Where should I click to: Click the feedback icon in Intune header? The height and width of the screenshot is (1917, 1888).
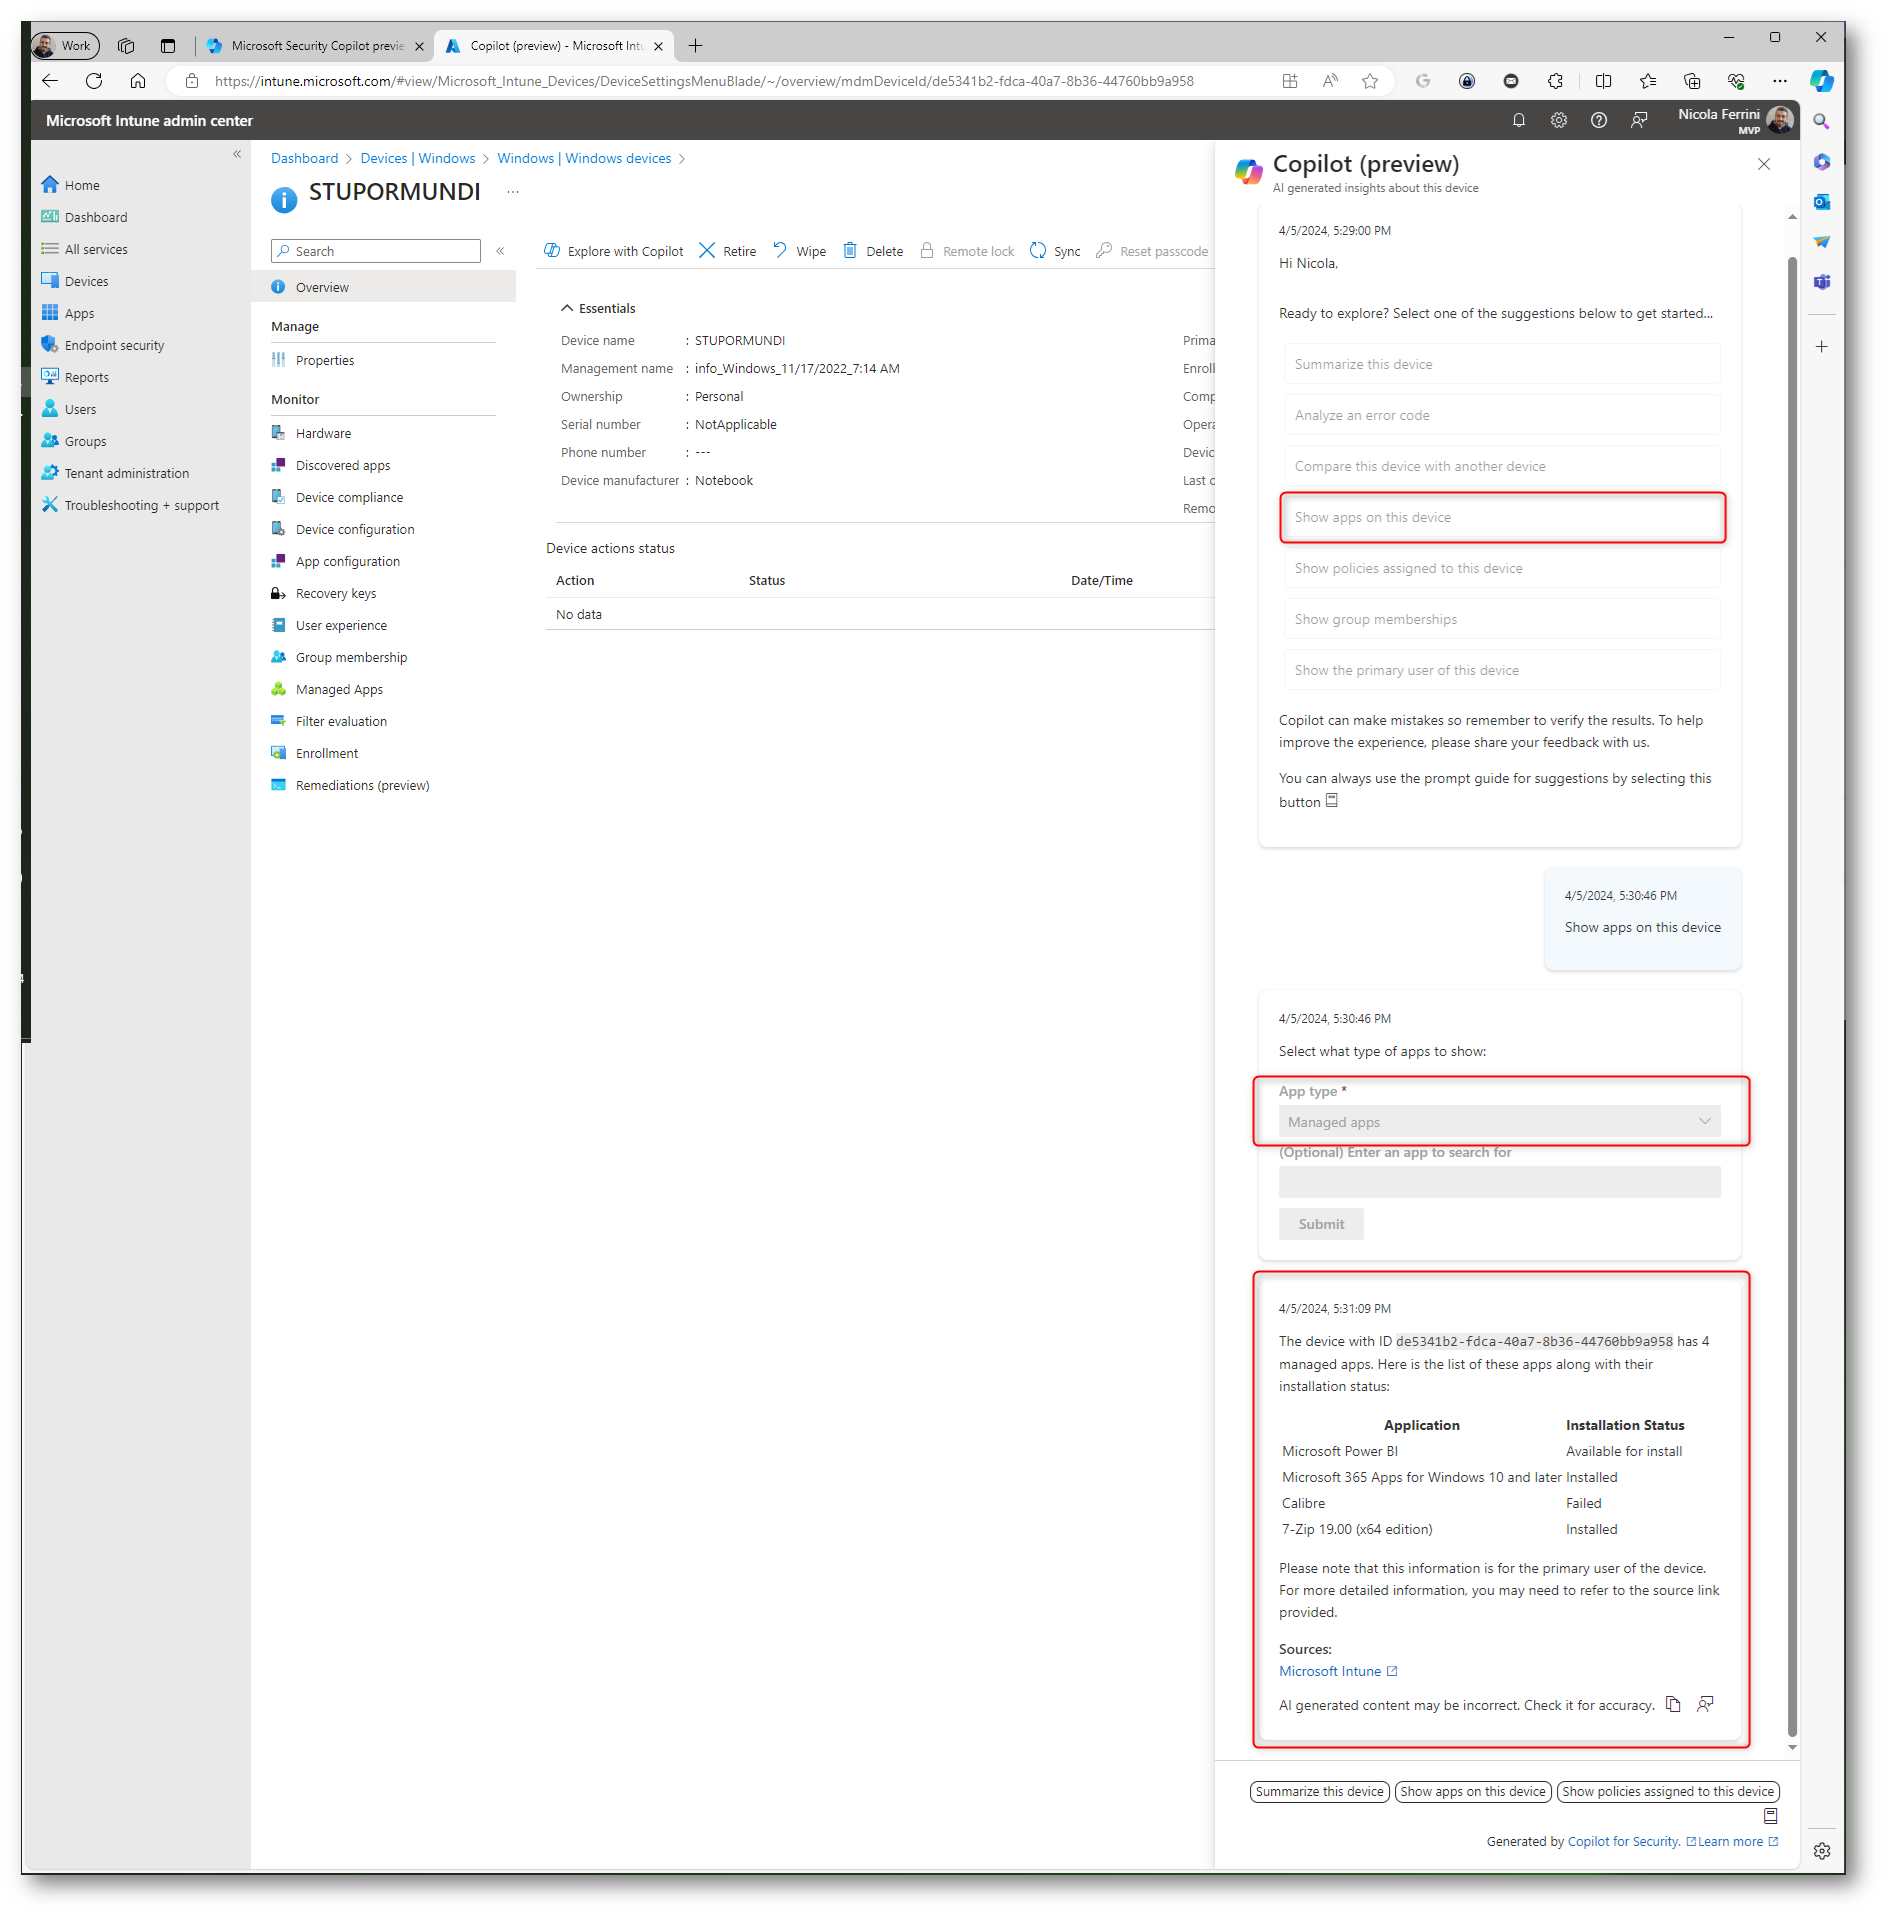point(1639,120)
